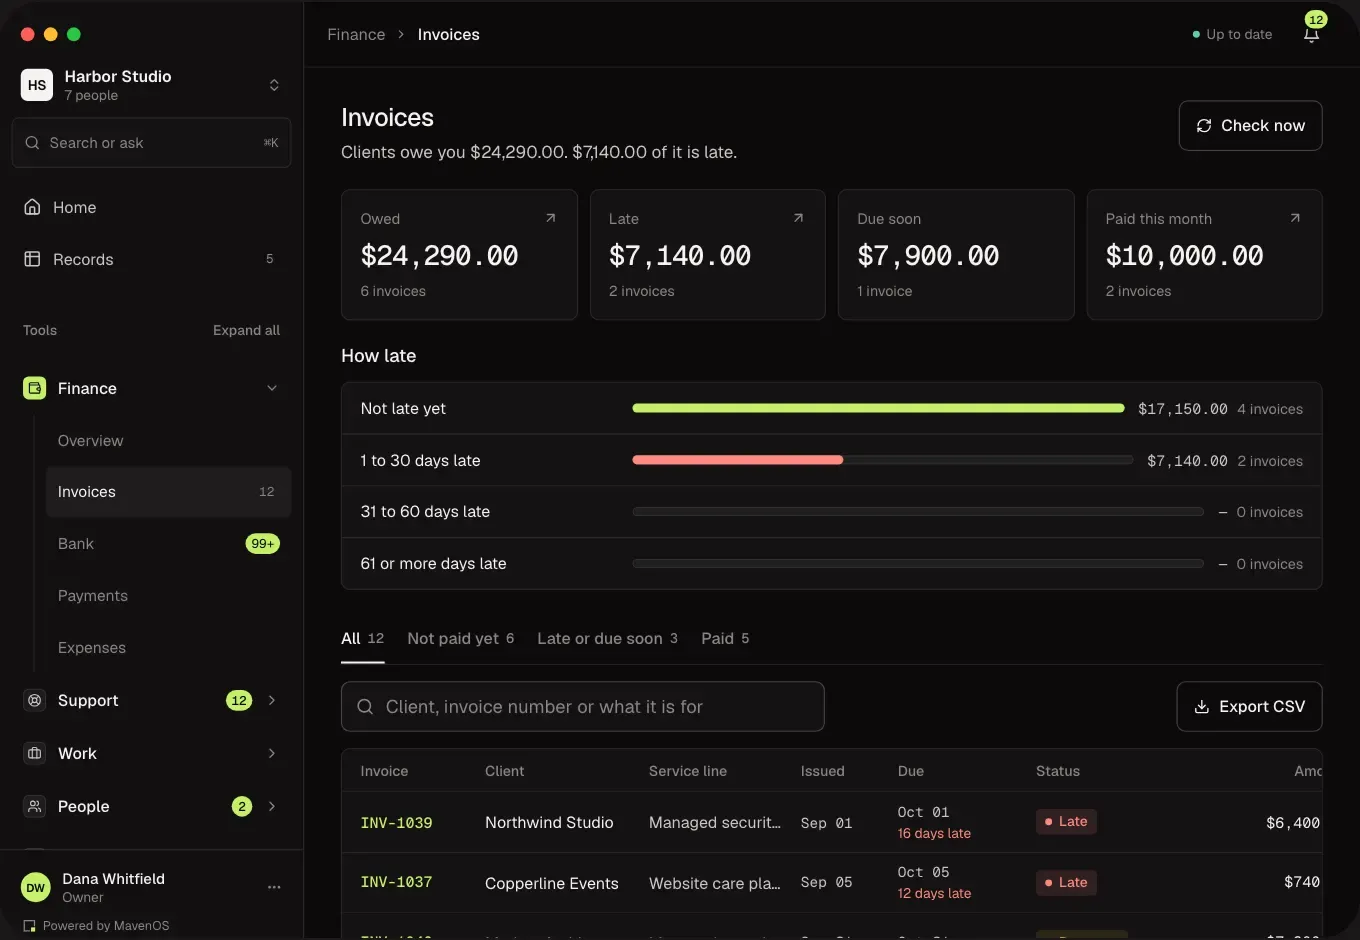Open invoice INV-1039 link
This screenshot has width=1360, height=940.
tap(396, 823)
